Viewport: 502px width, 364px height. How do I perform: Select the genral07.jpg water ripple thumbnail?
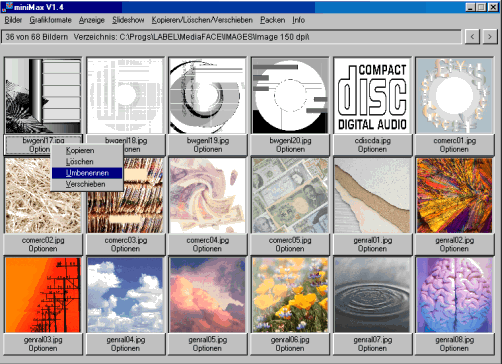click(x=372, y=295)
